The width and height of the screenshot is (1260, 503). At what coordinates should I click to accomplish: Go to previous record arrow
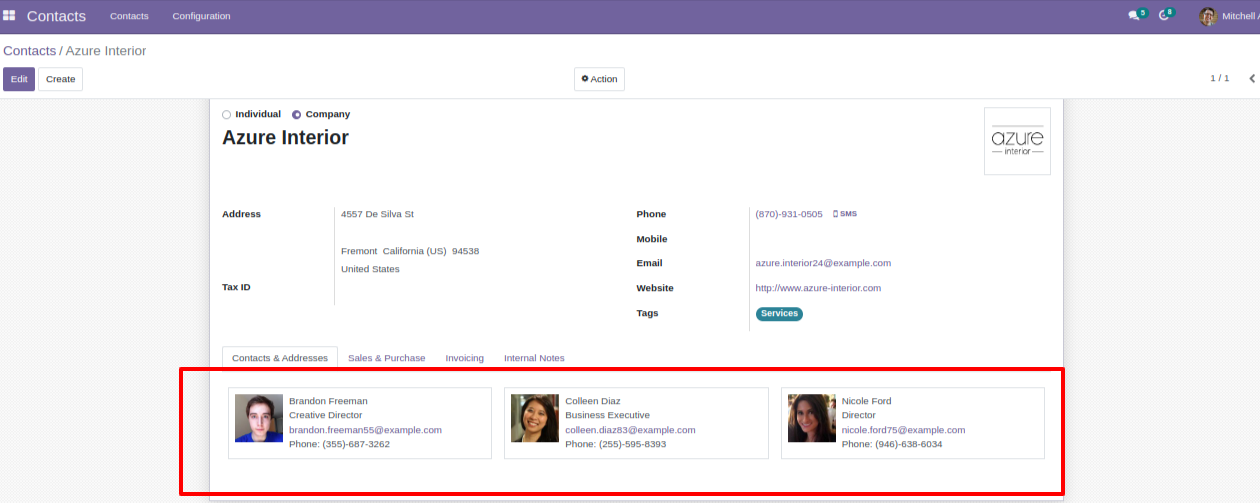click(x=1252, y=78)
